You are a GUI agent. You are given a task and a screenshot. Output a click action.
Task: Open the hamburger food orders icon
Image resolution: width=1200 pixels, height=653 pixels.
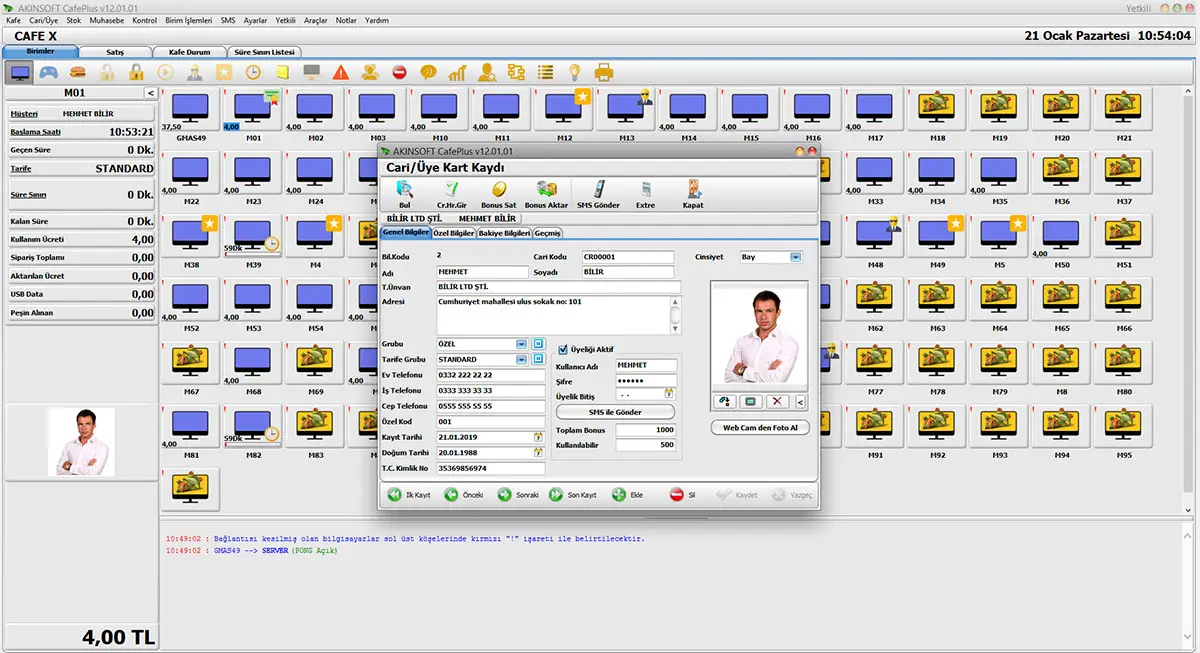(x=77, y=72)
